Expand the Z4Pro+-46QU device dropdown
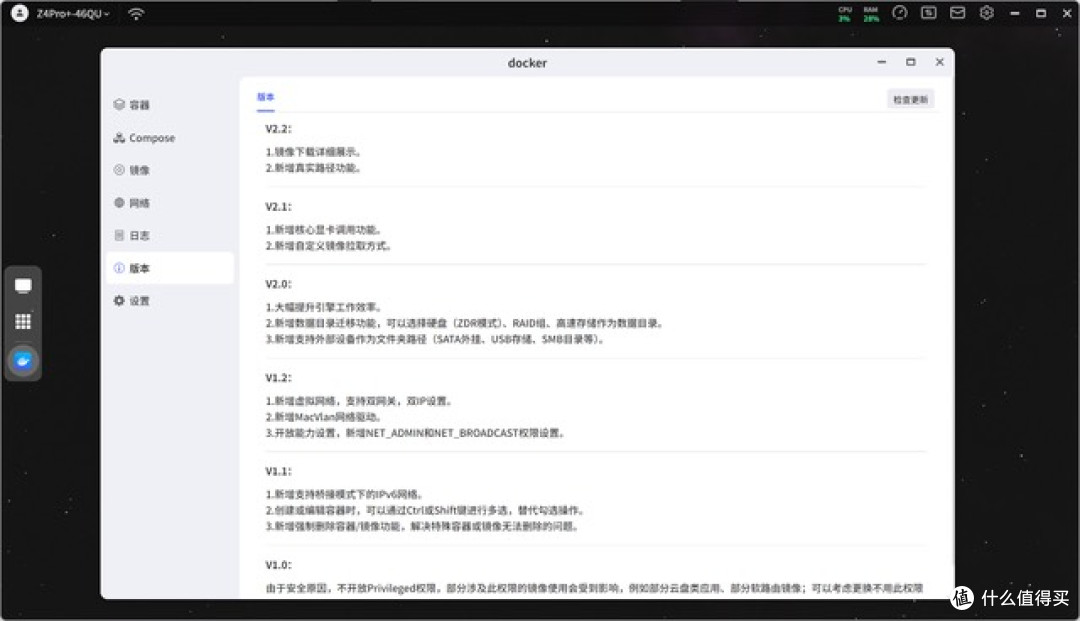 click(73, 14)
